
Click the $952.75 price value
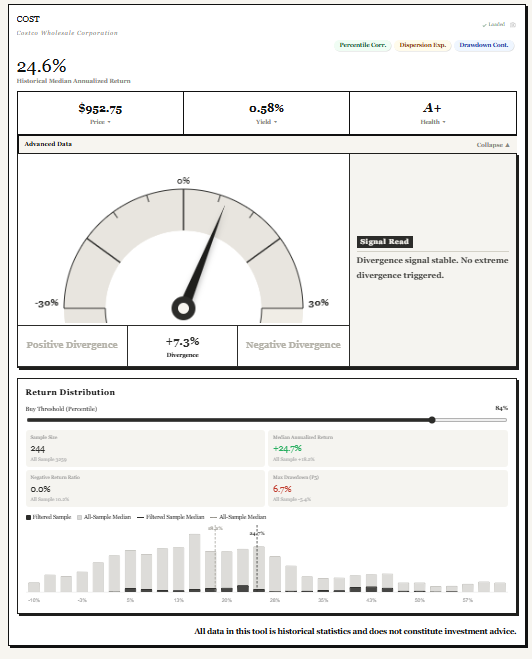[100, 108]
